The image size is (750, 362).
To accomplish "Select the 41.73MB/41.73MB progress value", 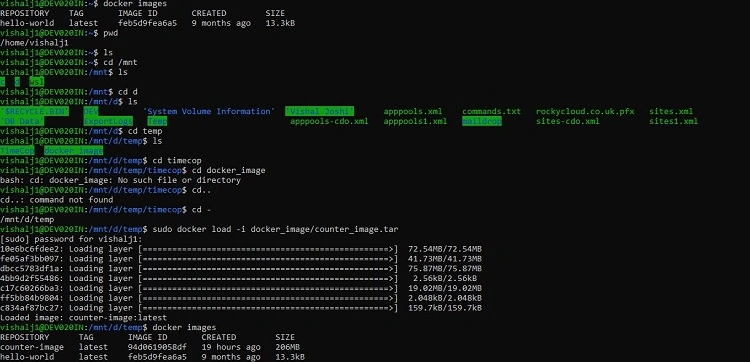I will click(x=445, y=259).
